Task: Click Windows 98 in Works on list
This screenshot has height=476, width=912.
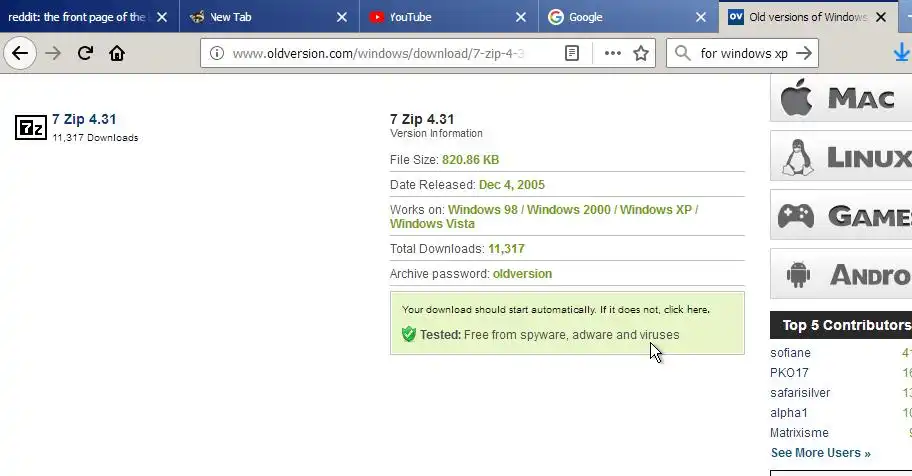Action: click(x=483, y=209)
